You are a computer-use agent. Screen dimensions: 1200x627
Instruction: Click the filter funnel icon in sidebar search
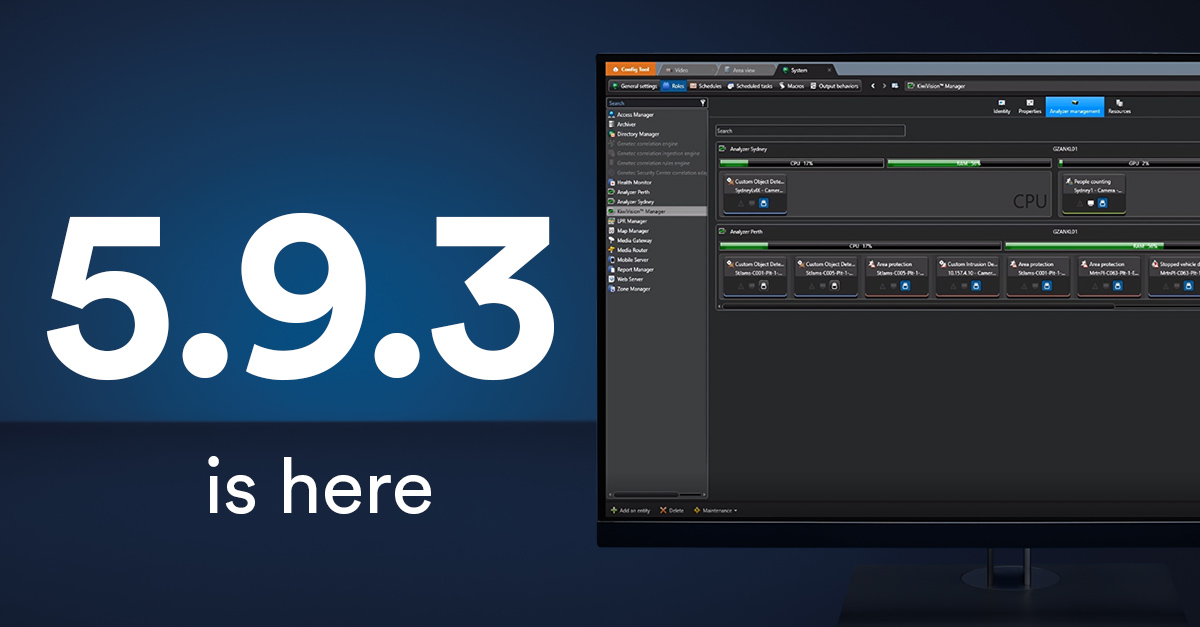tap(703, 102)
